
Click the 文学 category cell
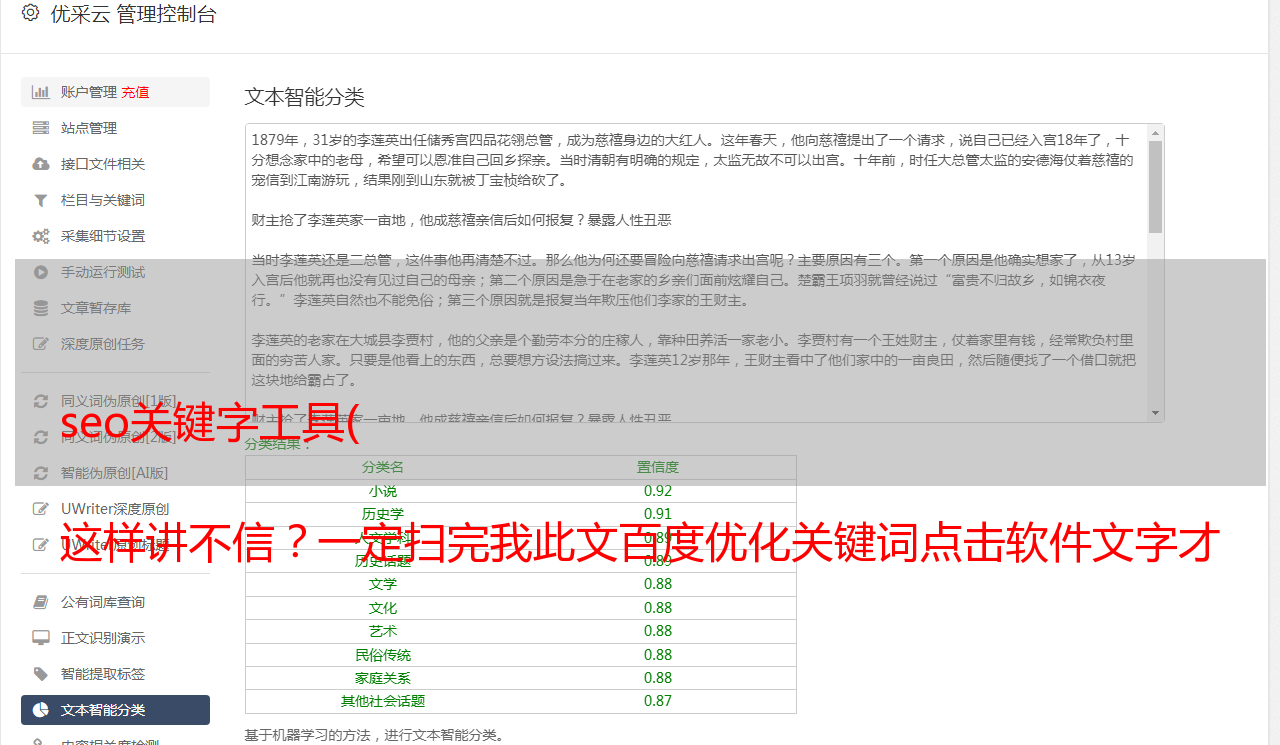point(383,584)
